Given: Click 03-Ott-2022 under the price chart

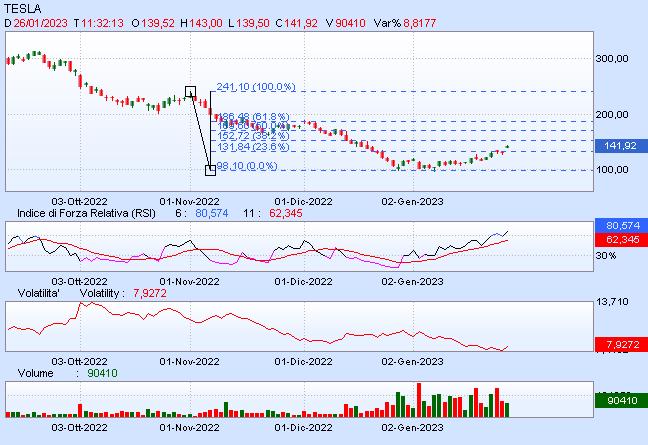Looking at the screenshot, I should pos(79,202).
